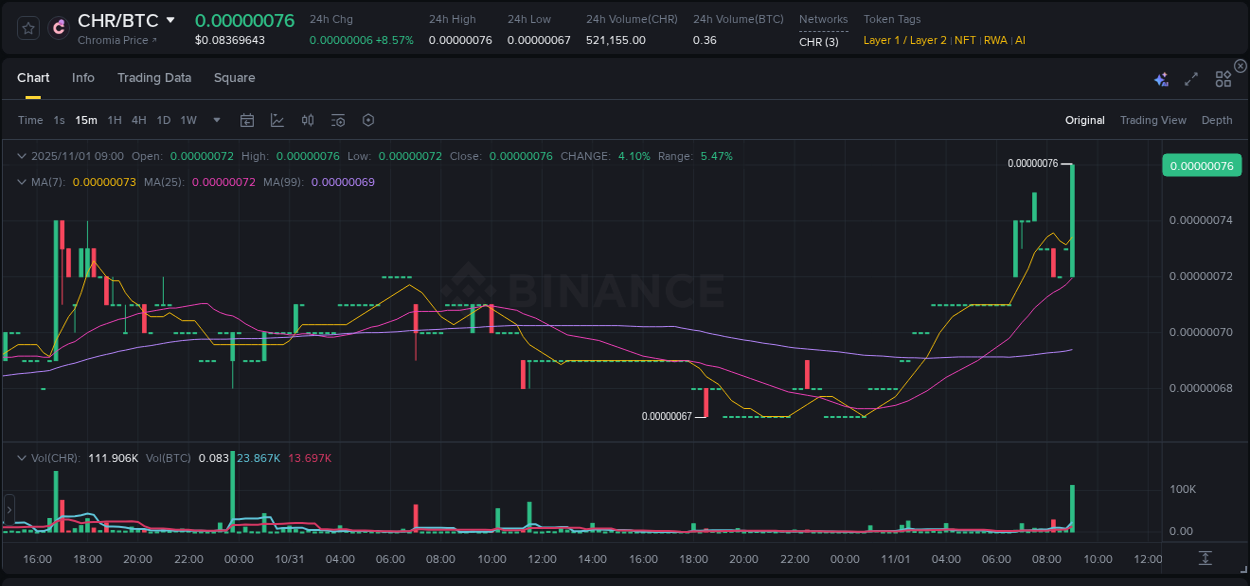Expand the chart to fullscreen

1191,78
